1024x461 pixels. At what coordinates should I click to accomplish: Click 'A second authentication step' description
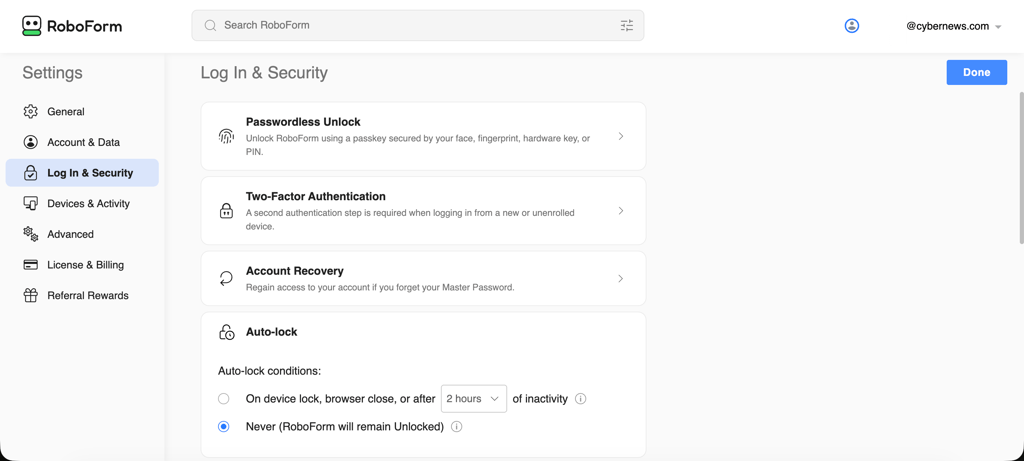click(410, 220)
